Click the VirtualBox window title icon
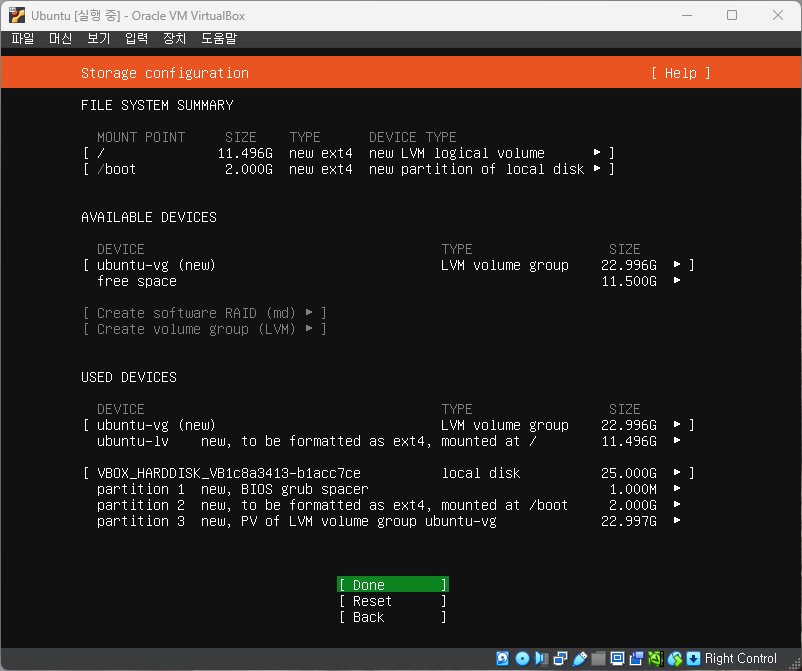Screen dimensions: 802x671 click(x=17, y=15)
